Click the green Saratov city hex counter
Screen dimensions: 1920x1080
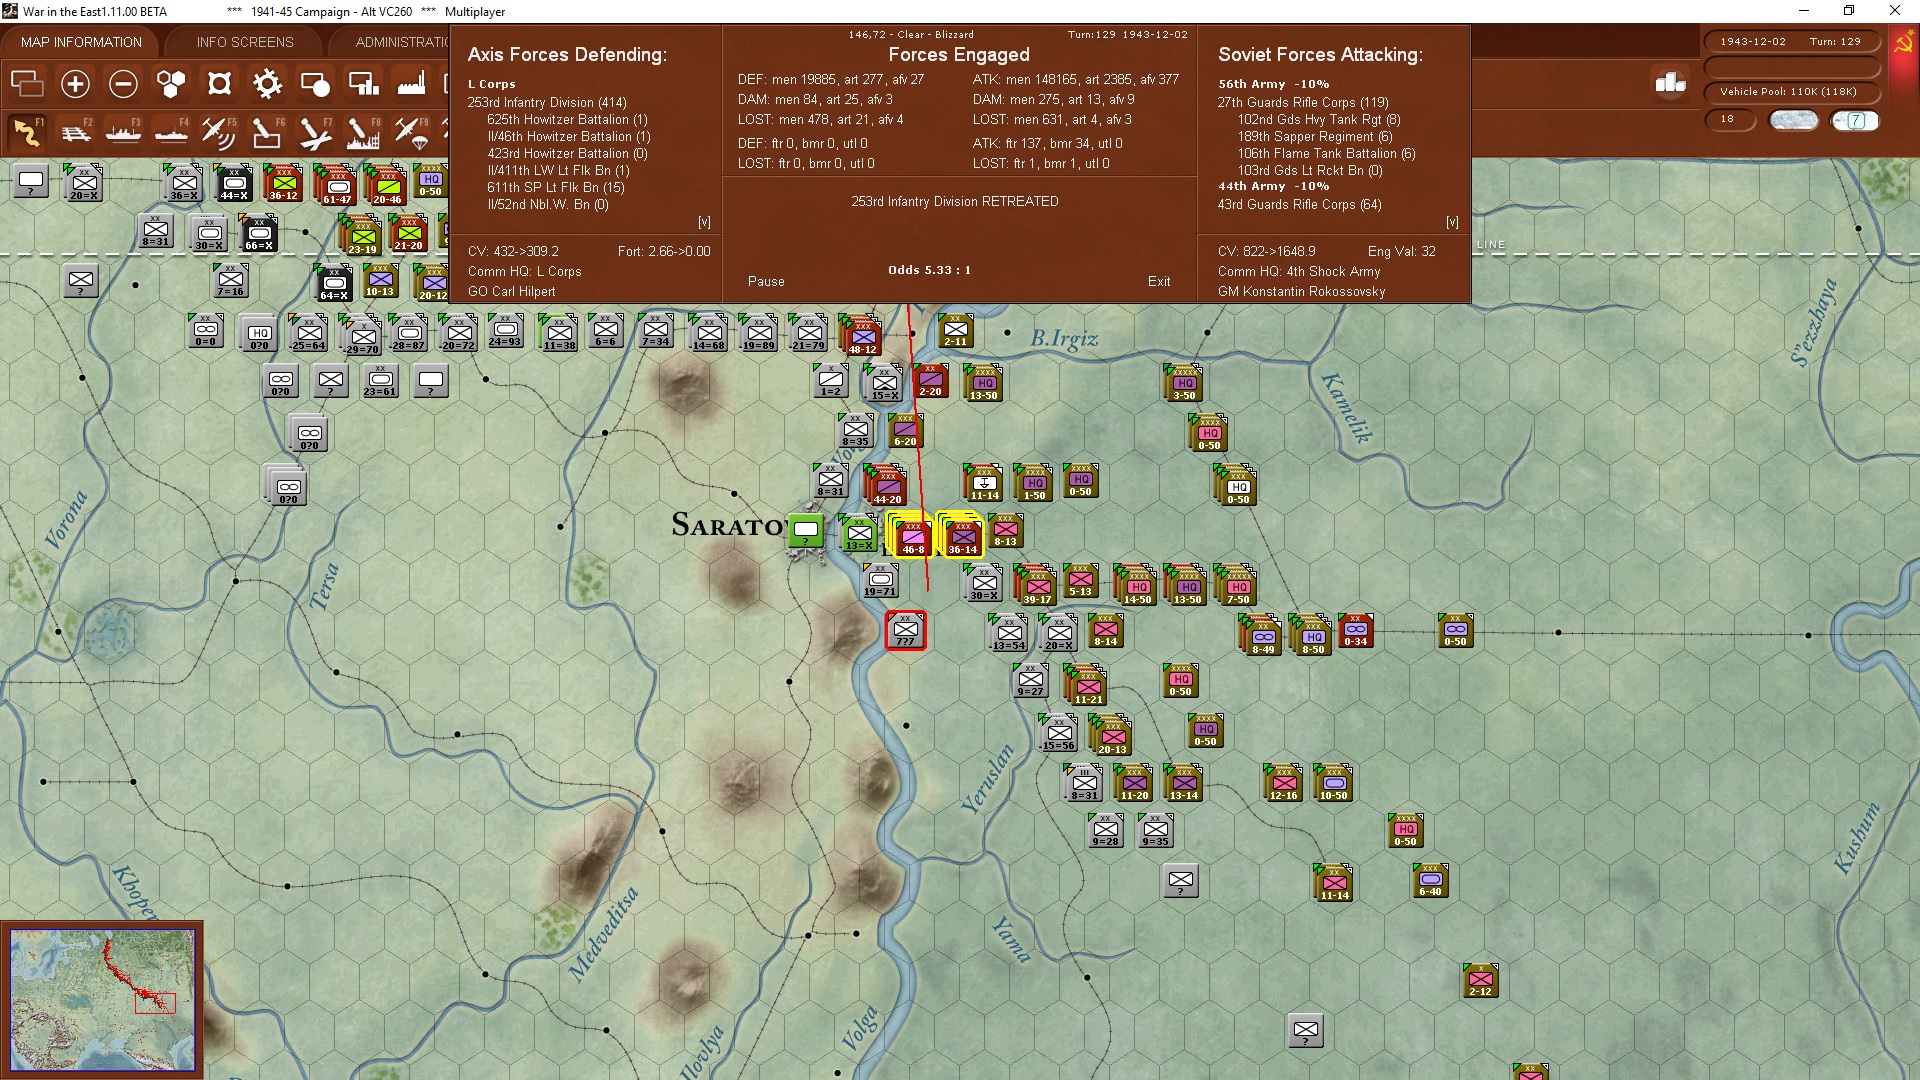[806, 531]
